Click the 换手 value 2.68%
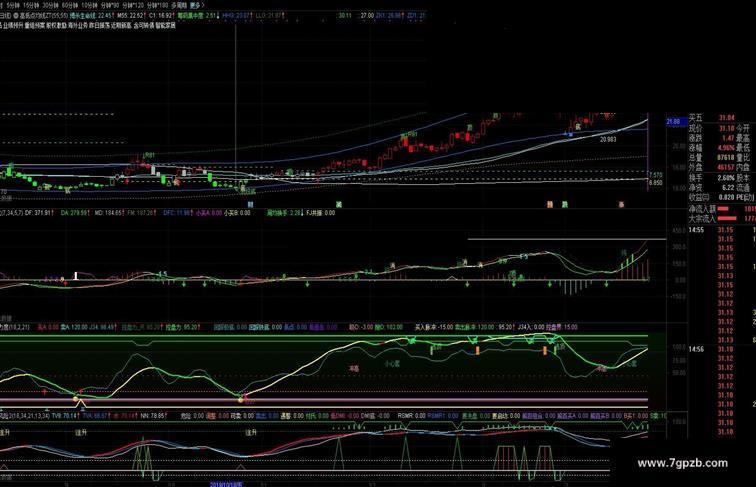Screen dimensions: 756x487 (x=726, y=177)
